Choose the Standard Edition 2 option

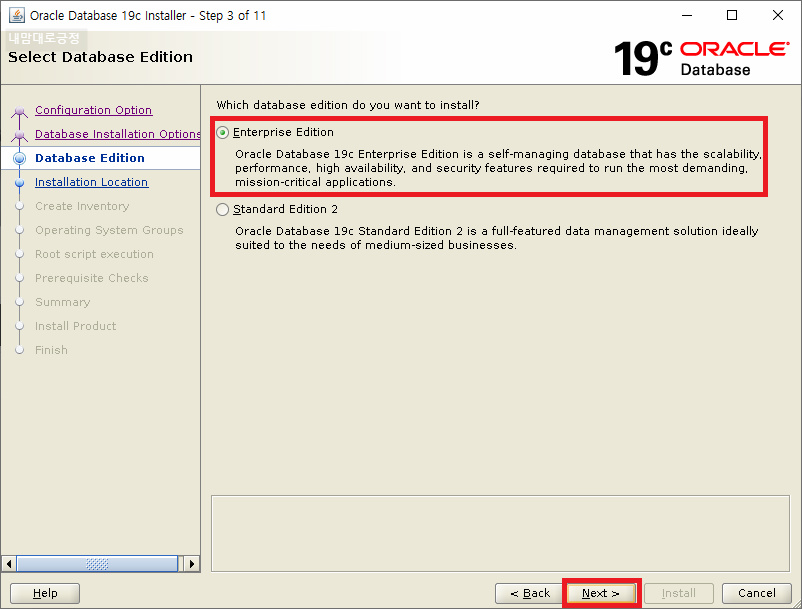[x=222, y=210]
